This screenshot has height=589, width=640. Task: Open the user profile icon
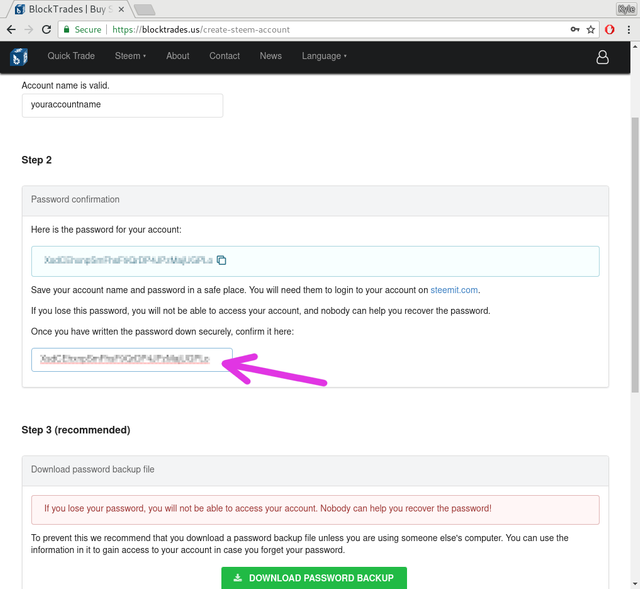[x=602, y=57]
